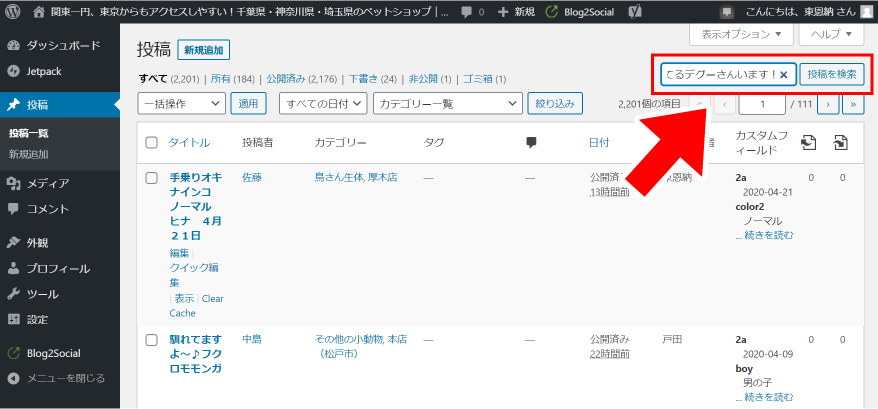This screenshot has width=878, height=409.
Task: Select the checkbox for 馴れてますよ post
Action: click(152, 340)
